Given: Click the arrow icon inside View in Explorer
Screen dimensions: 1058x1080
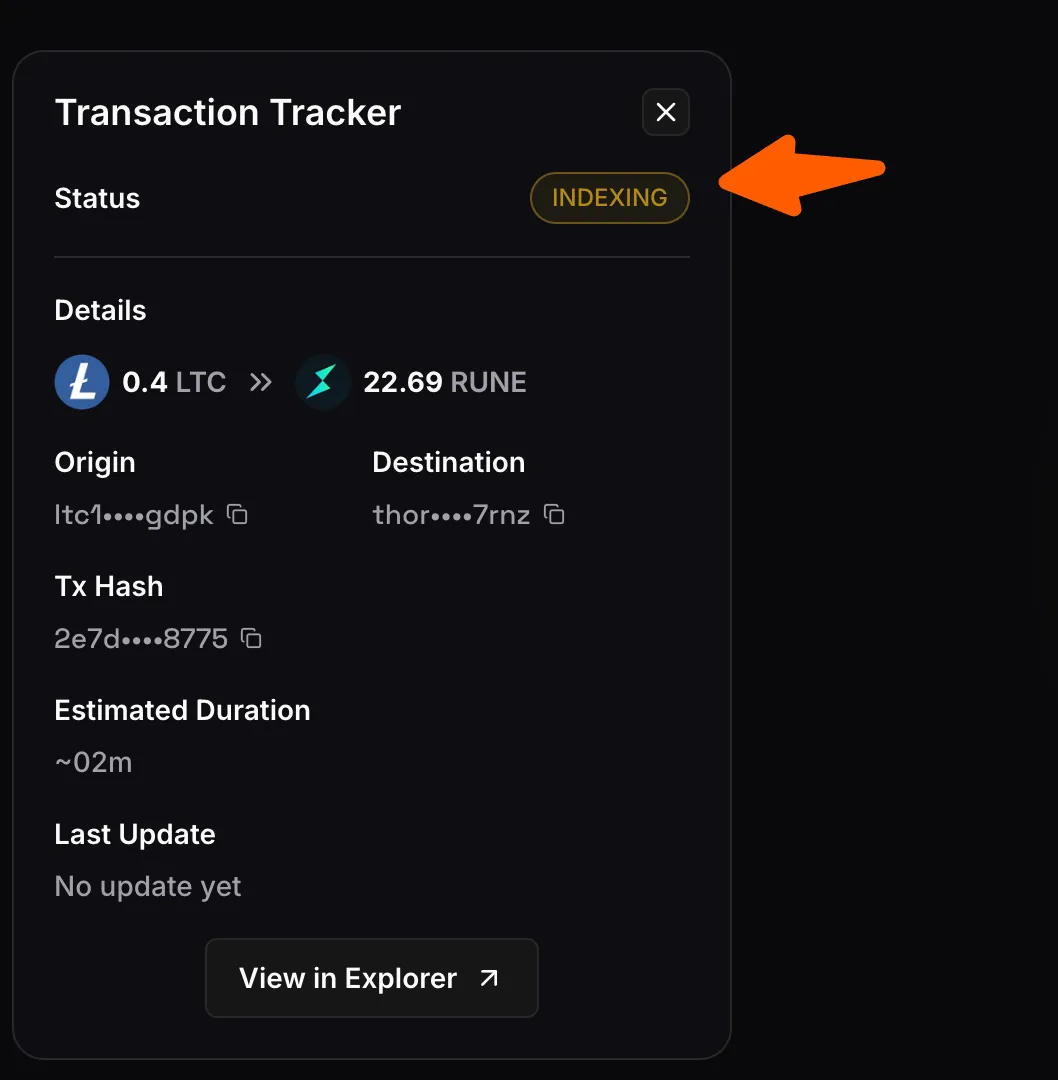Looking at the screenshot, I should [489, 978].
